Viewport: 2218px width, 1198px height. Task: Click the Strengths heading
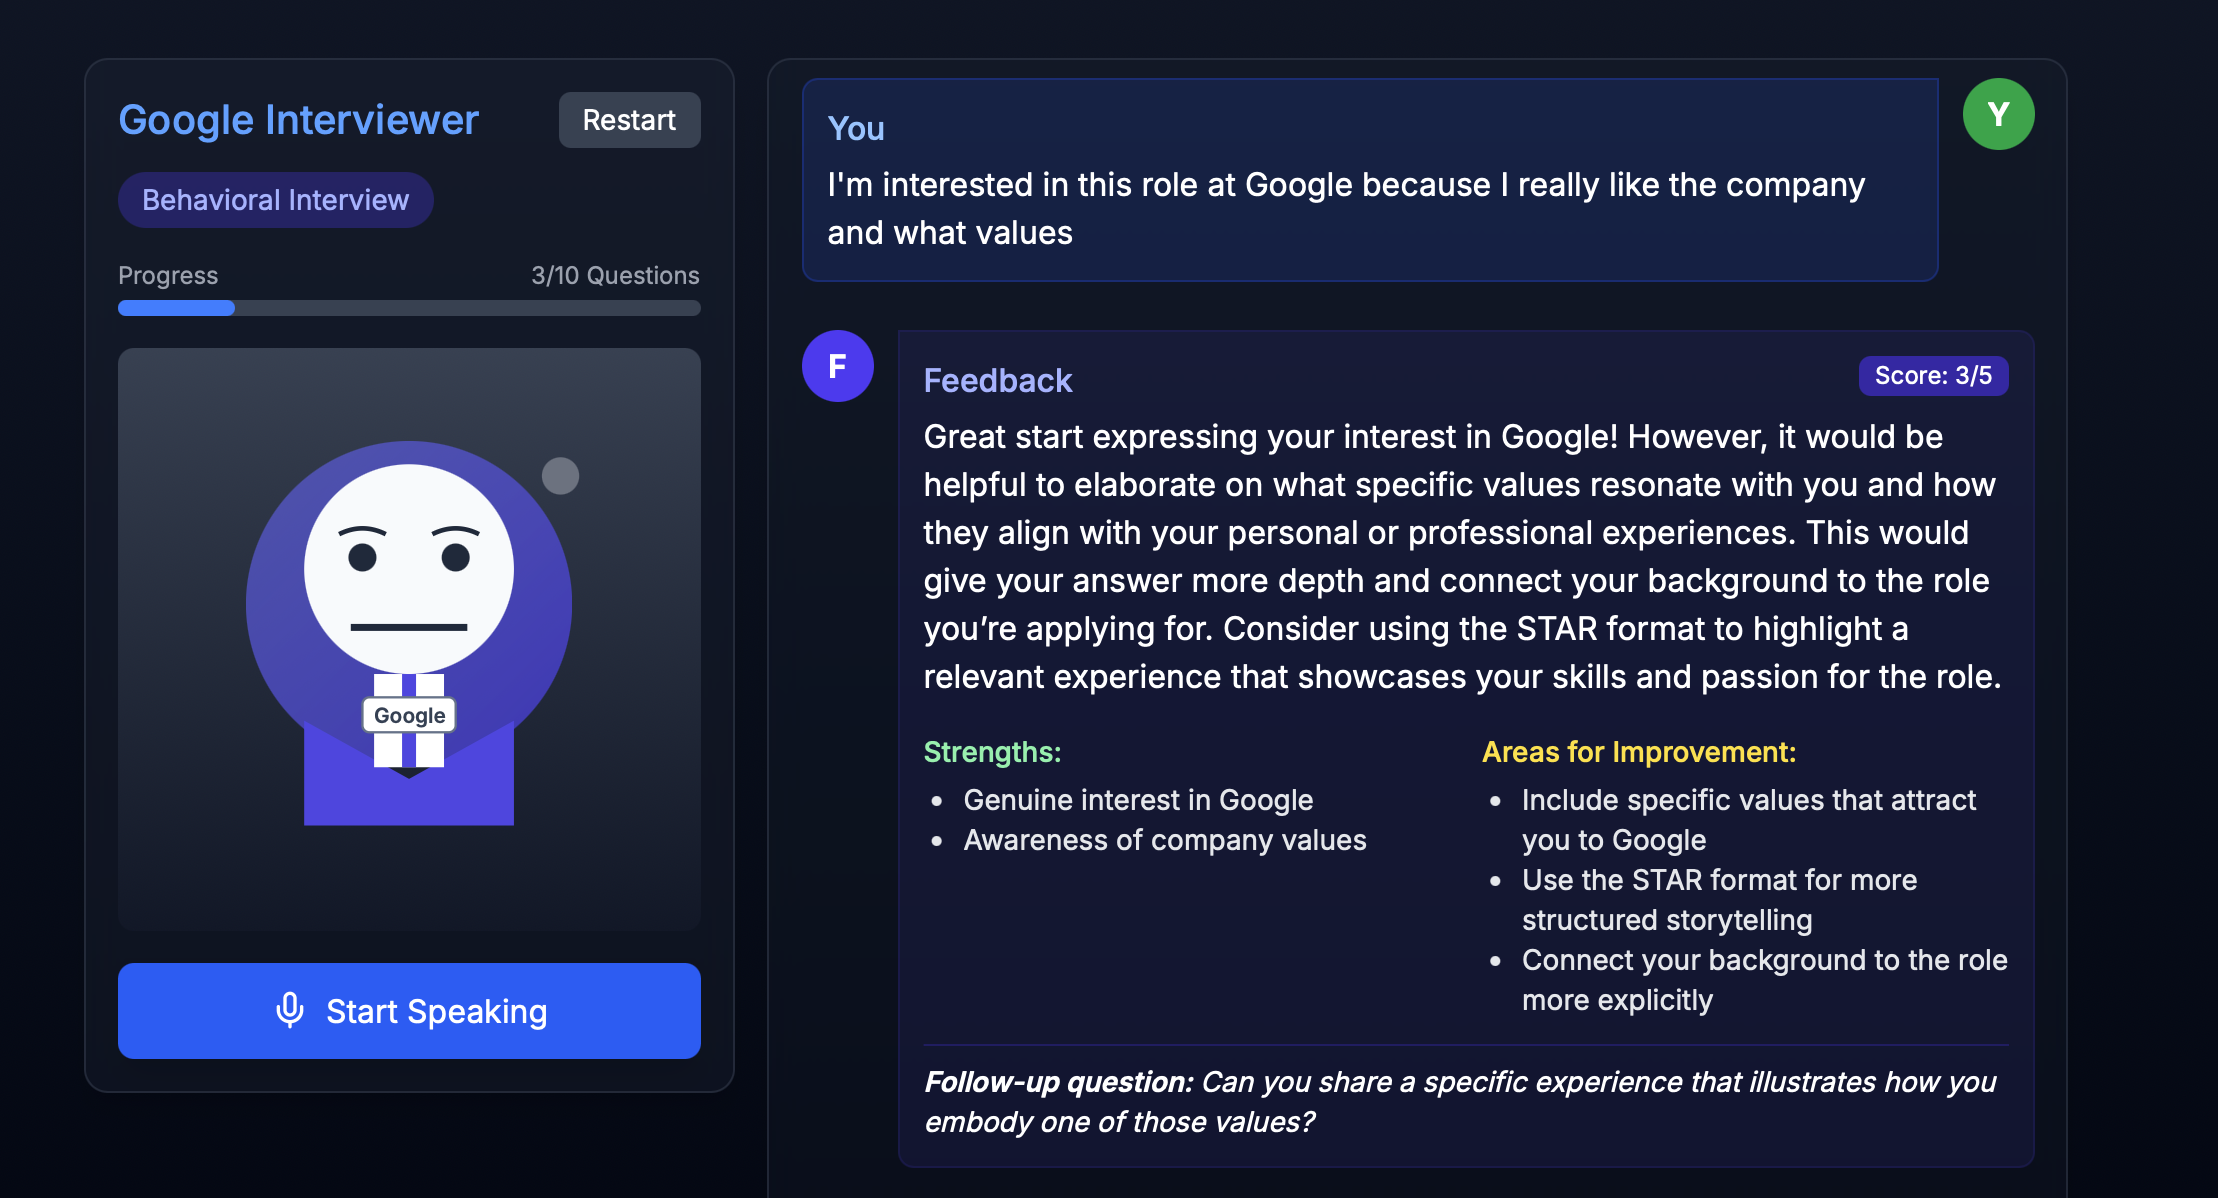pos(992,752)
